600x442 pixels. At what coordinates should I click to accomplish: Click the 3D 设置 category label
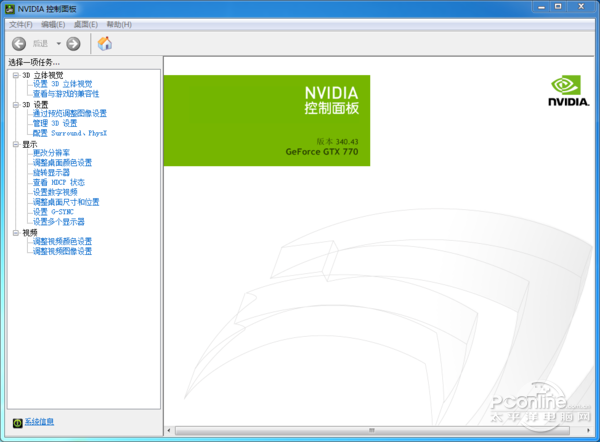tap(35, 105)
